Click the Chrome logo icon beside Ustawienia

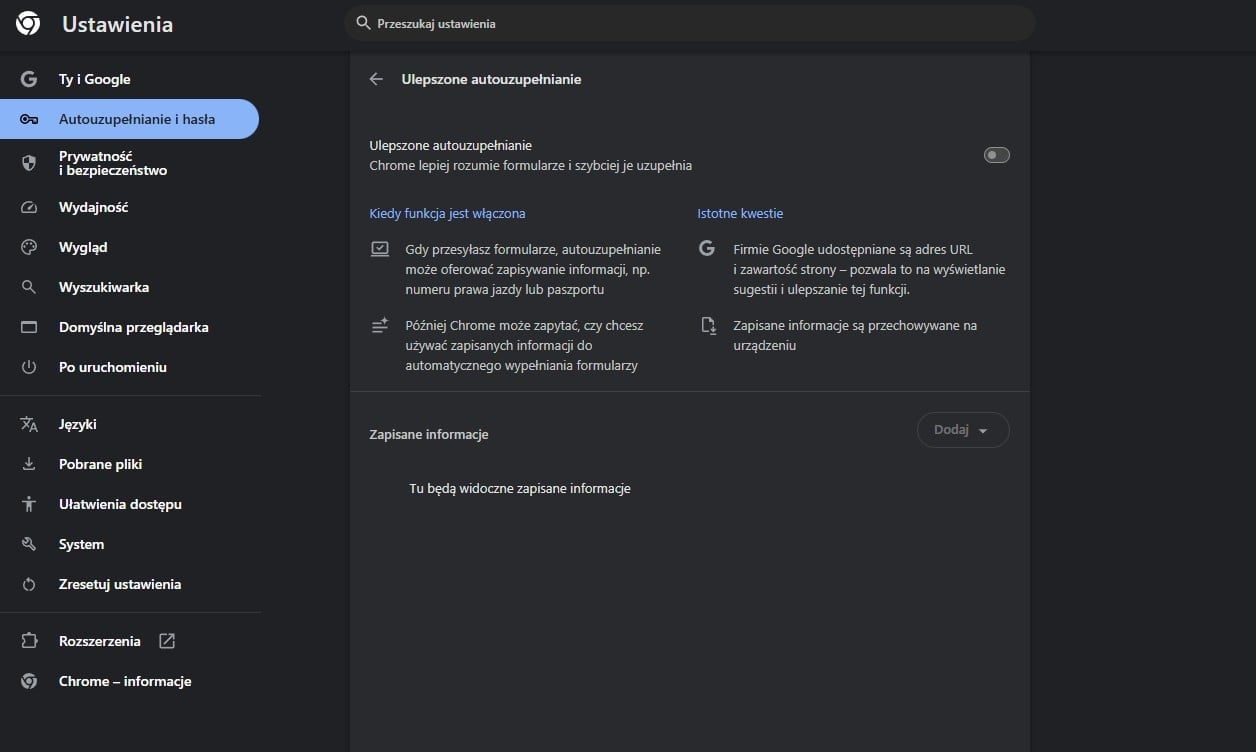pos(28,24)
